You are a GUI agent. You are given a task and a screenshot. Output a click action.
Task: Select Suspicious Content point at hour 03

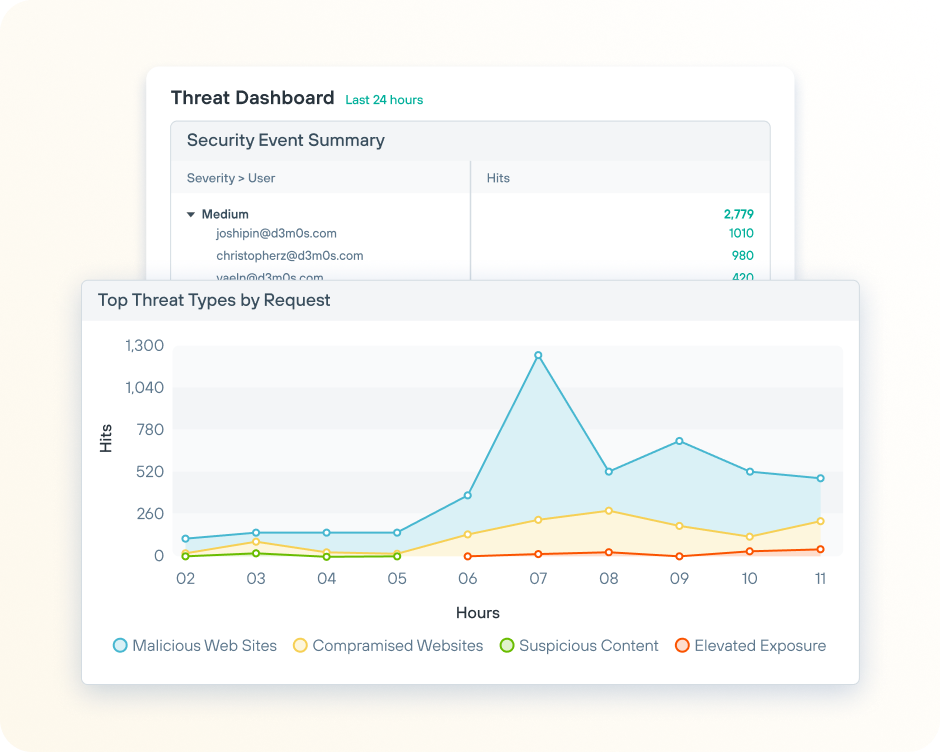256,554
